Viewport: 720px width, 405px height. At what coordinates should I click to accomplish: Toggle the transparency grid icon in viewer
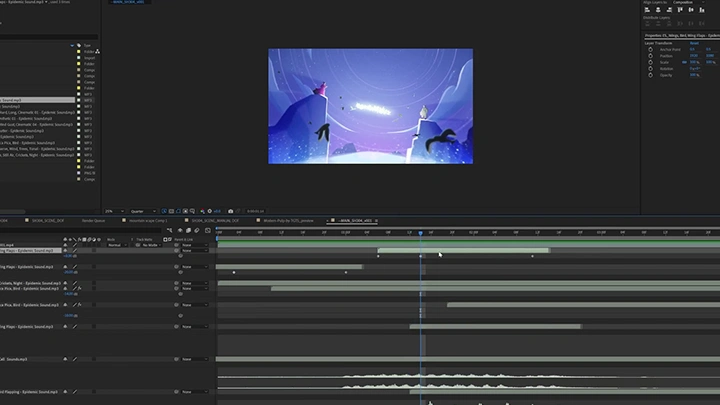171,211
